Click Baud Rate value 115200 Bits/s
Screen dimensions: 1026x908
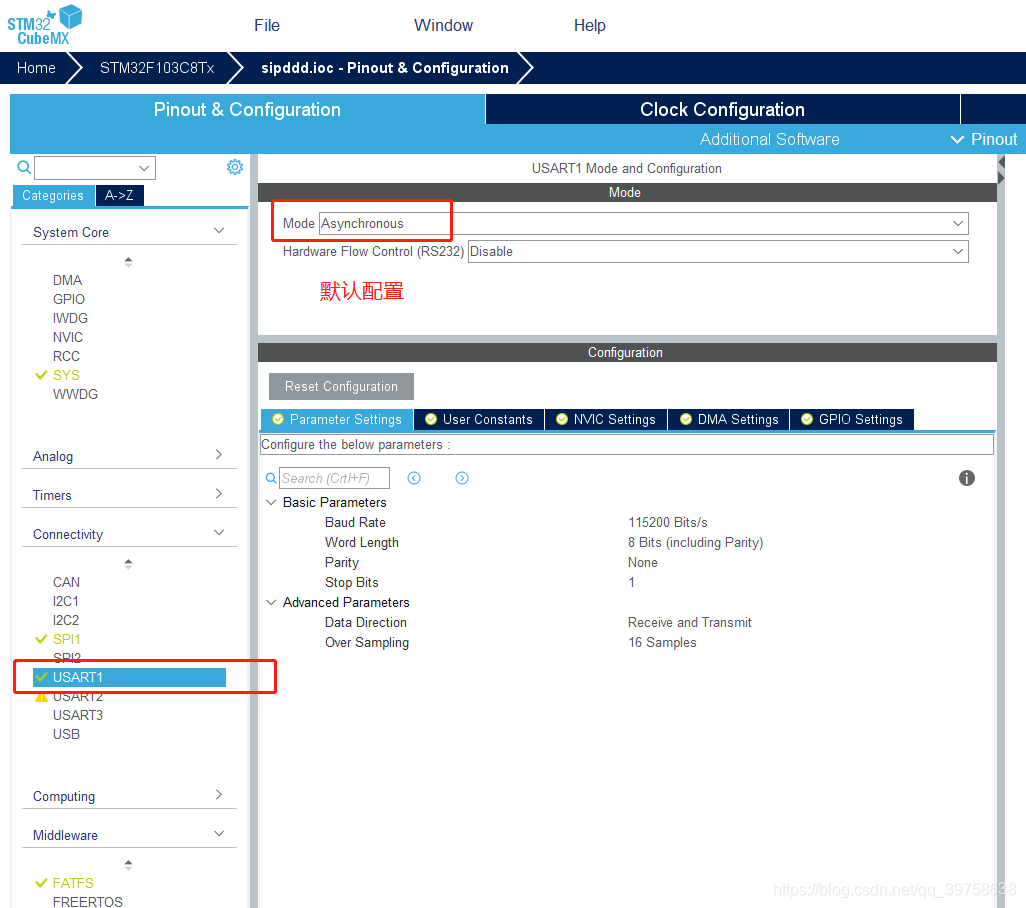tap(667, 522)
